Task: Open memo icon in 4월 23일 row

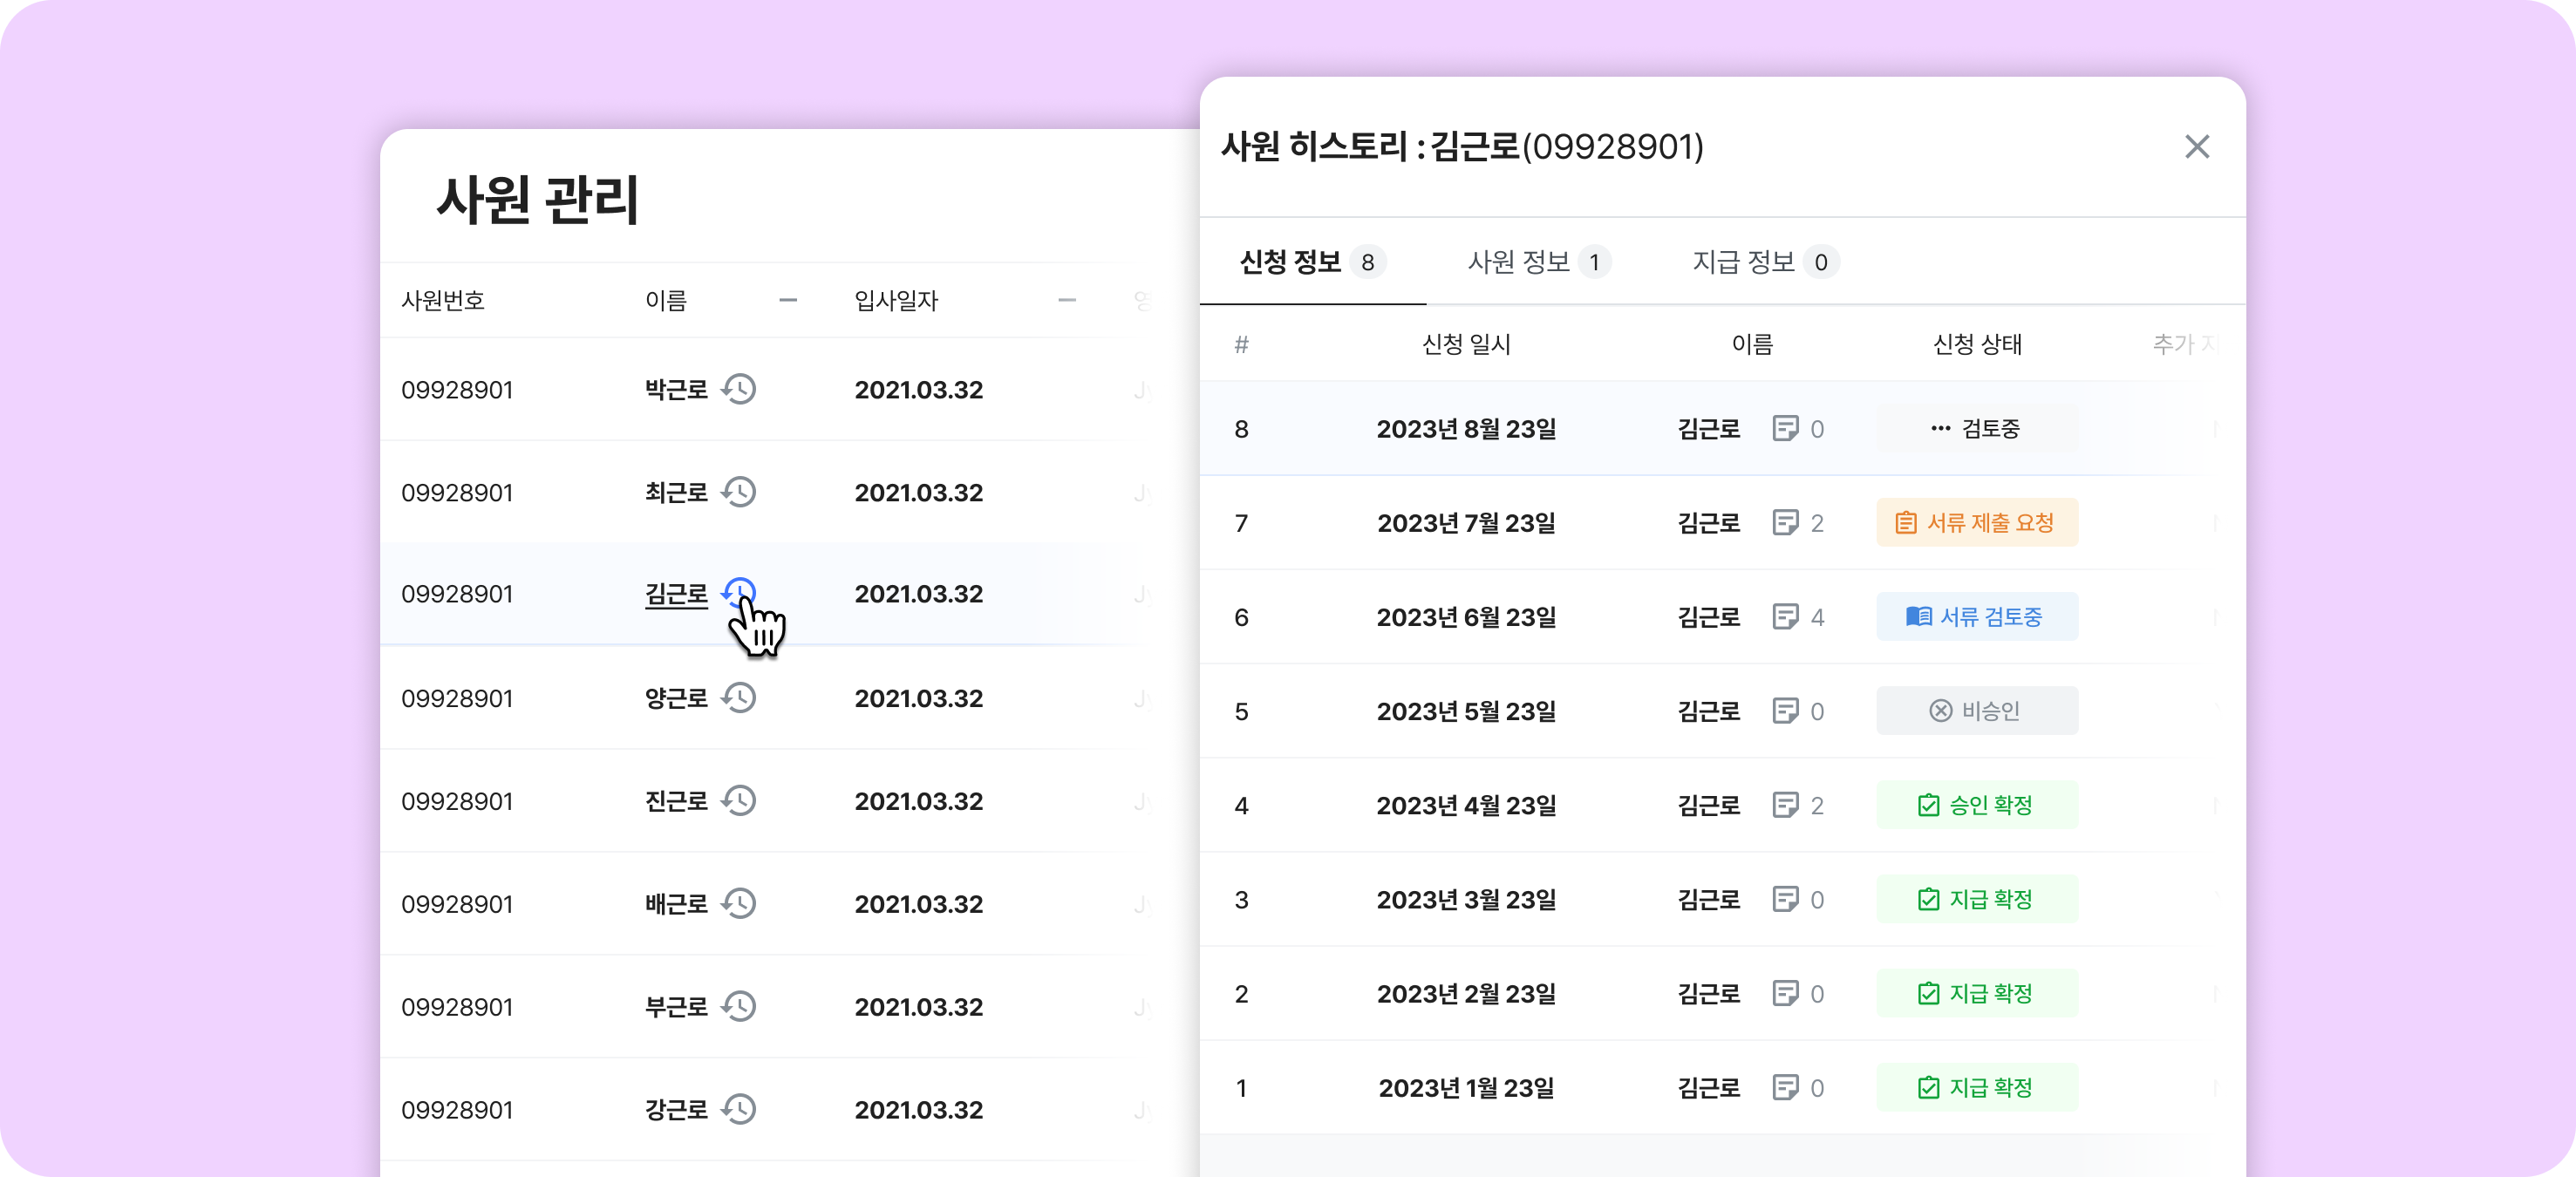Action: tap(1785, 805)
